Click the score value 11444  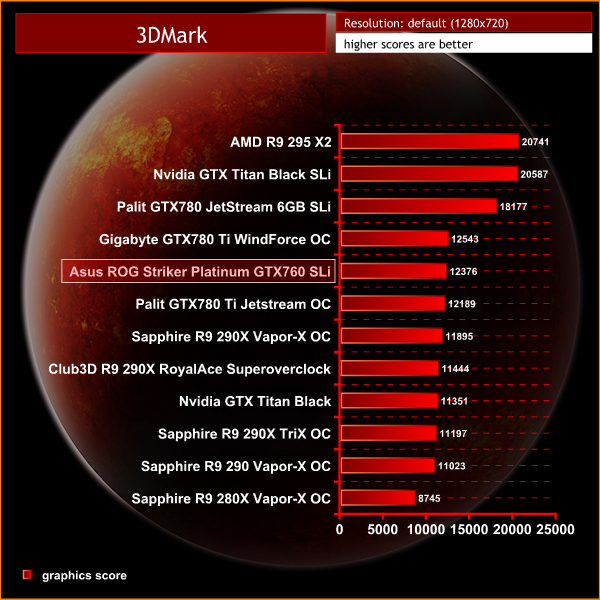(x=455, y=368)
